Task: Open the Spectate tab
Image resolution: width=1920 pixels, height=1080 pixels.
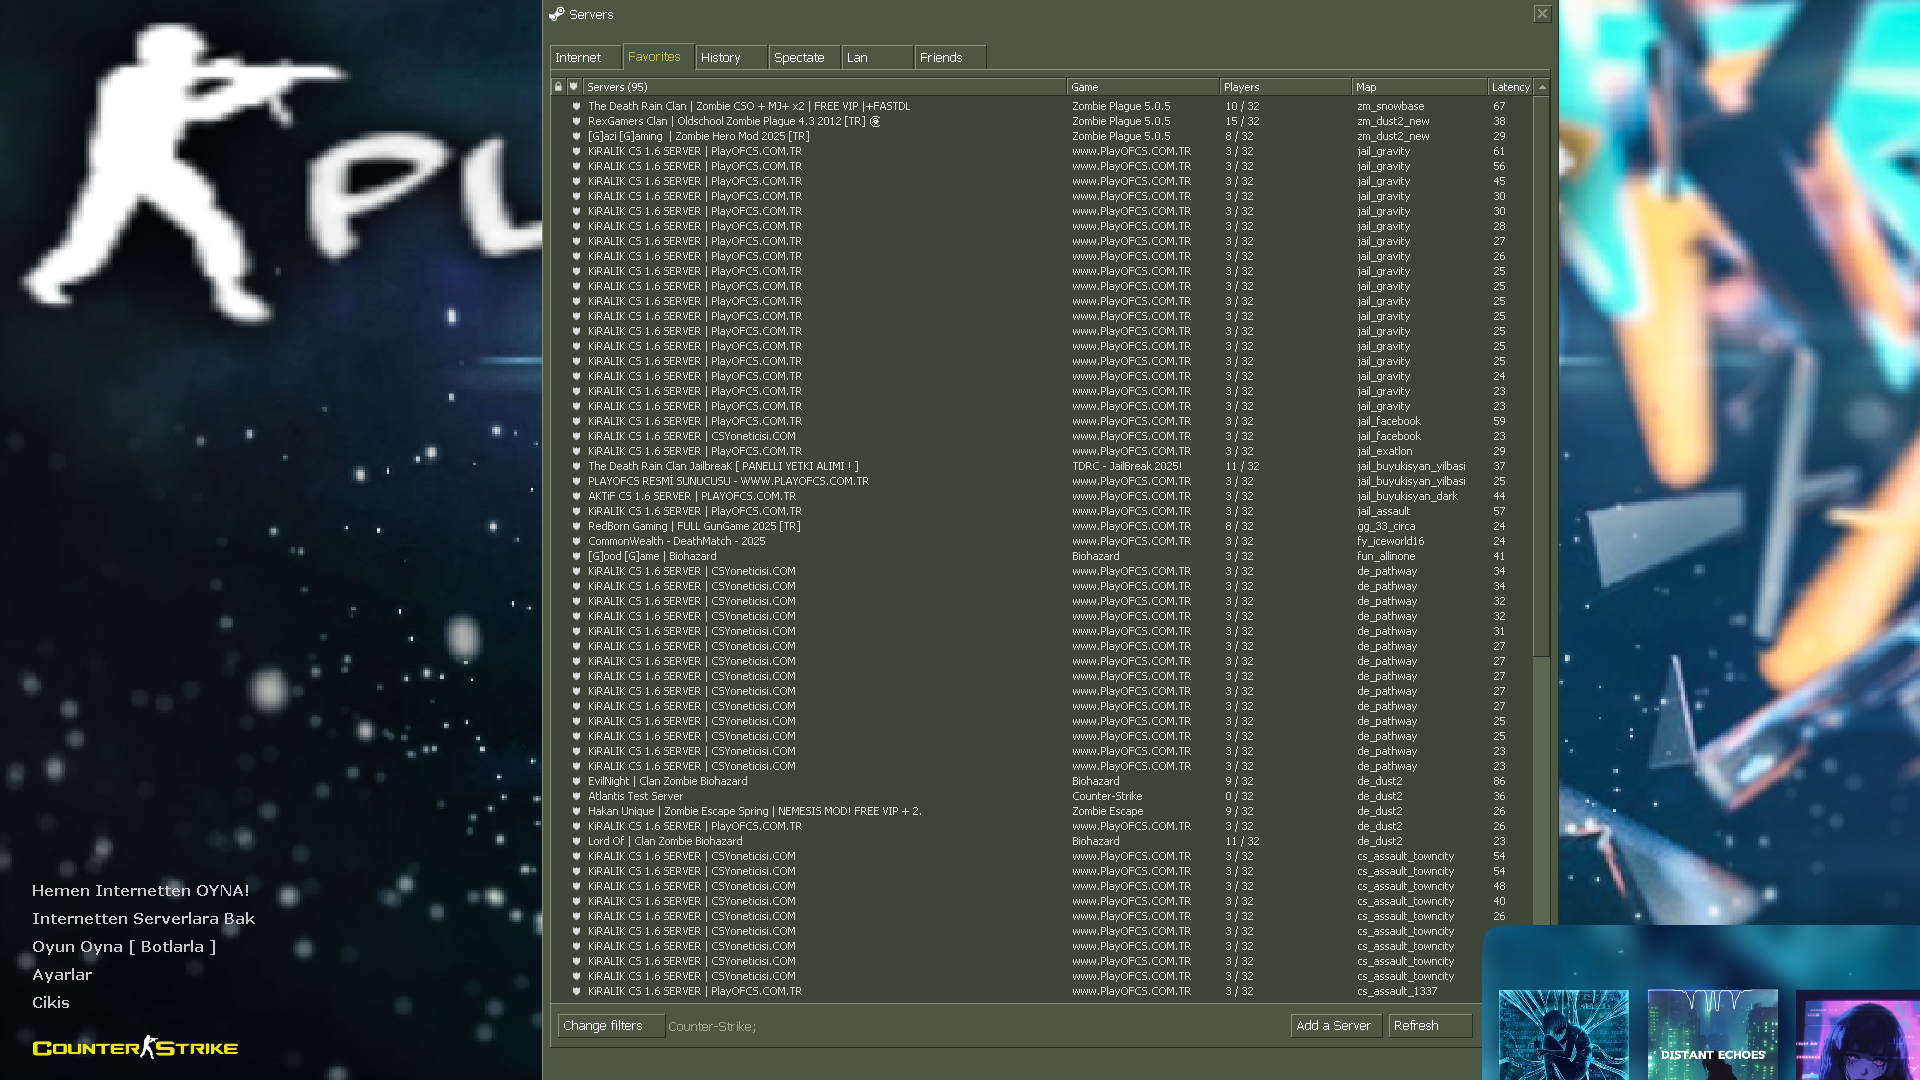Action: pos(804,58)
